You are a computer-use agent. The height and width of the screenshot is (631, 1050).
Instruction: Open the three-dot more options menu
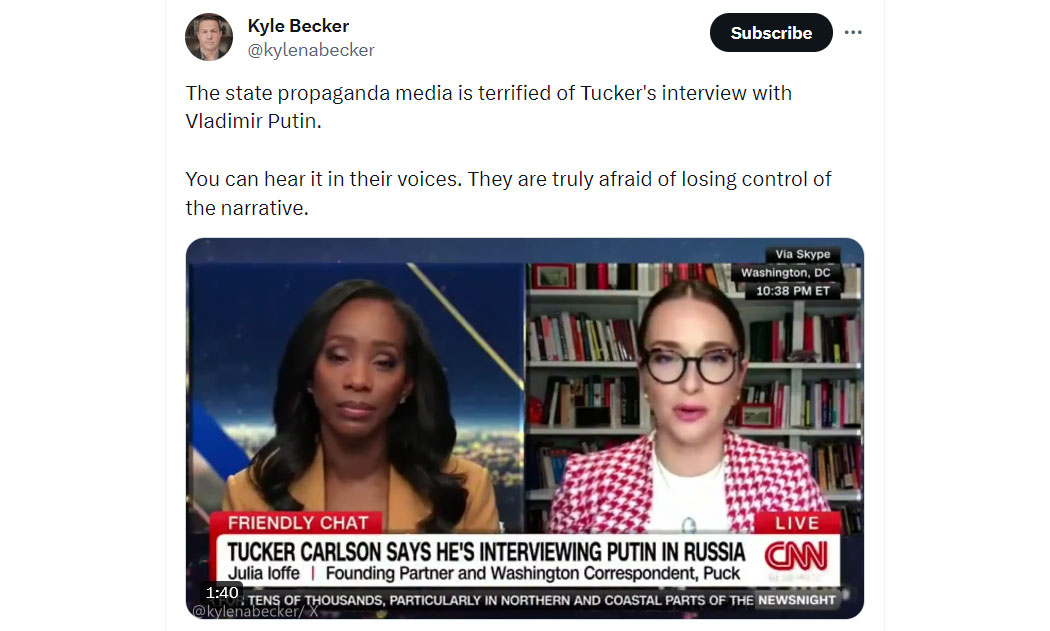pos(852,32)
